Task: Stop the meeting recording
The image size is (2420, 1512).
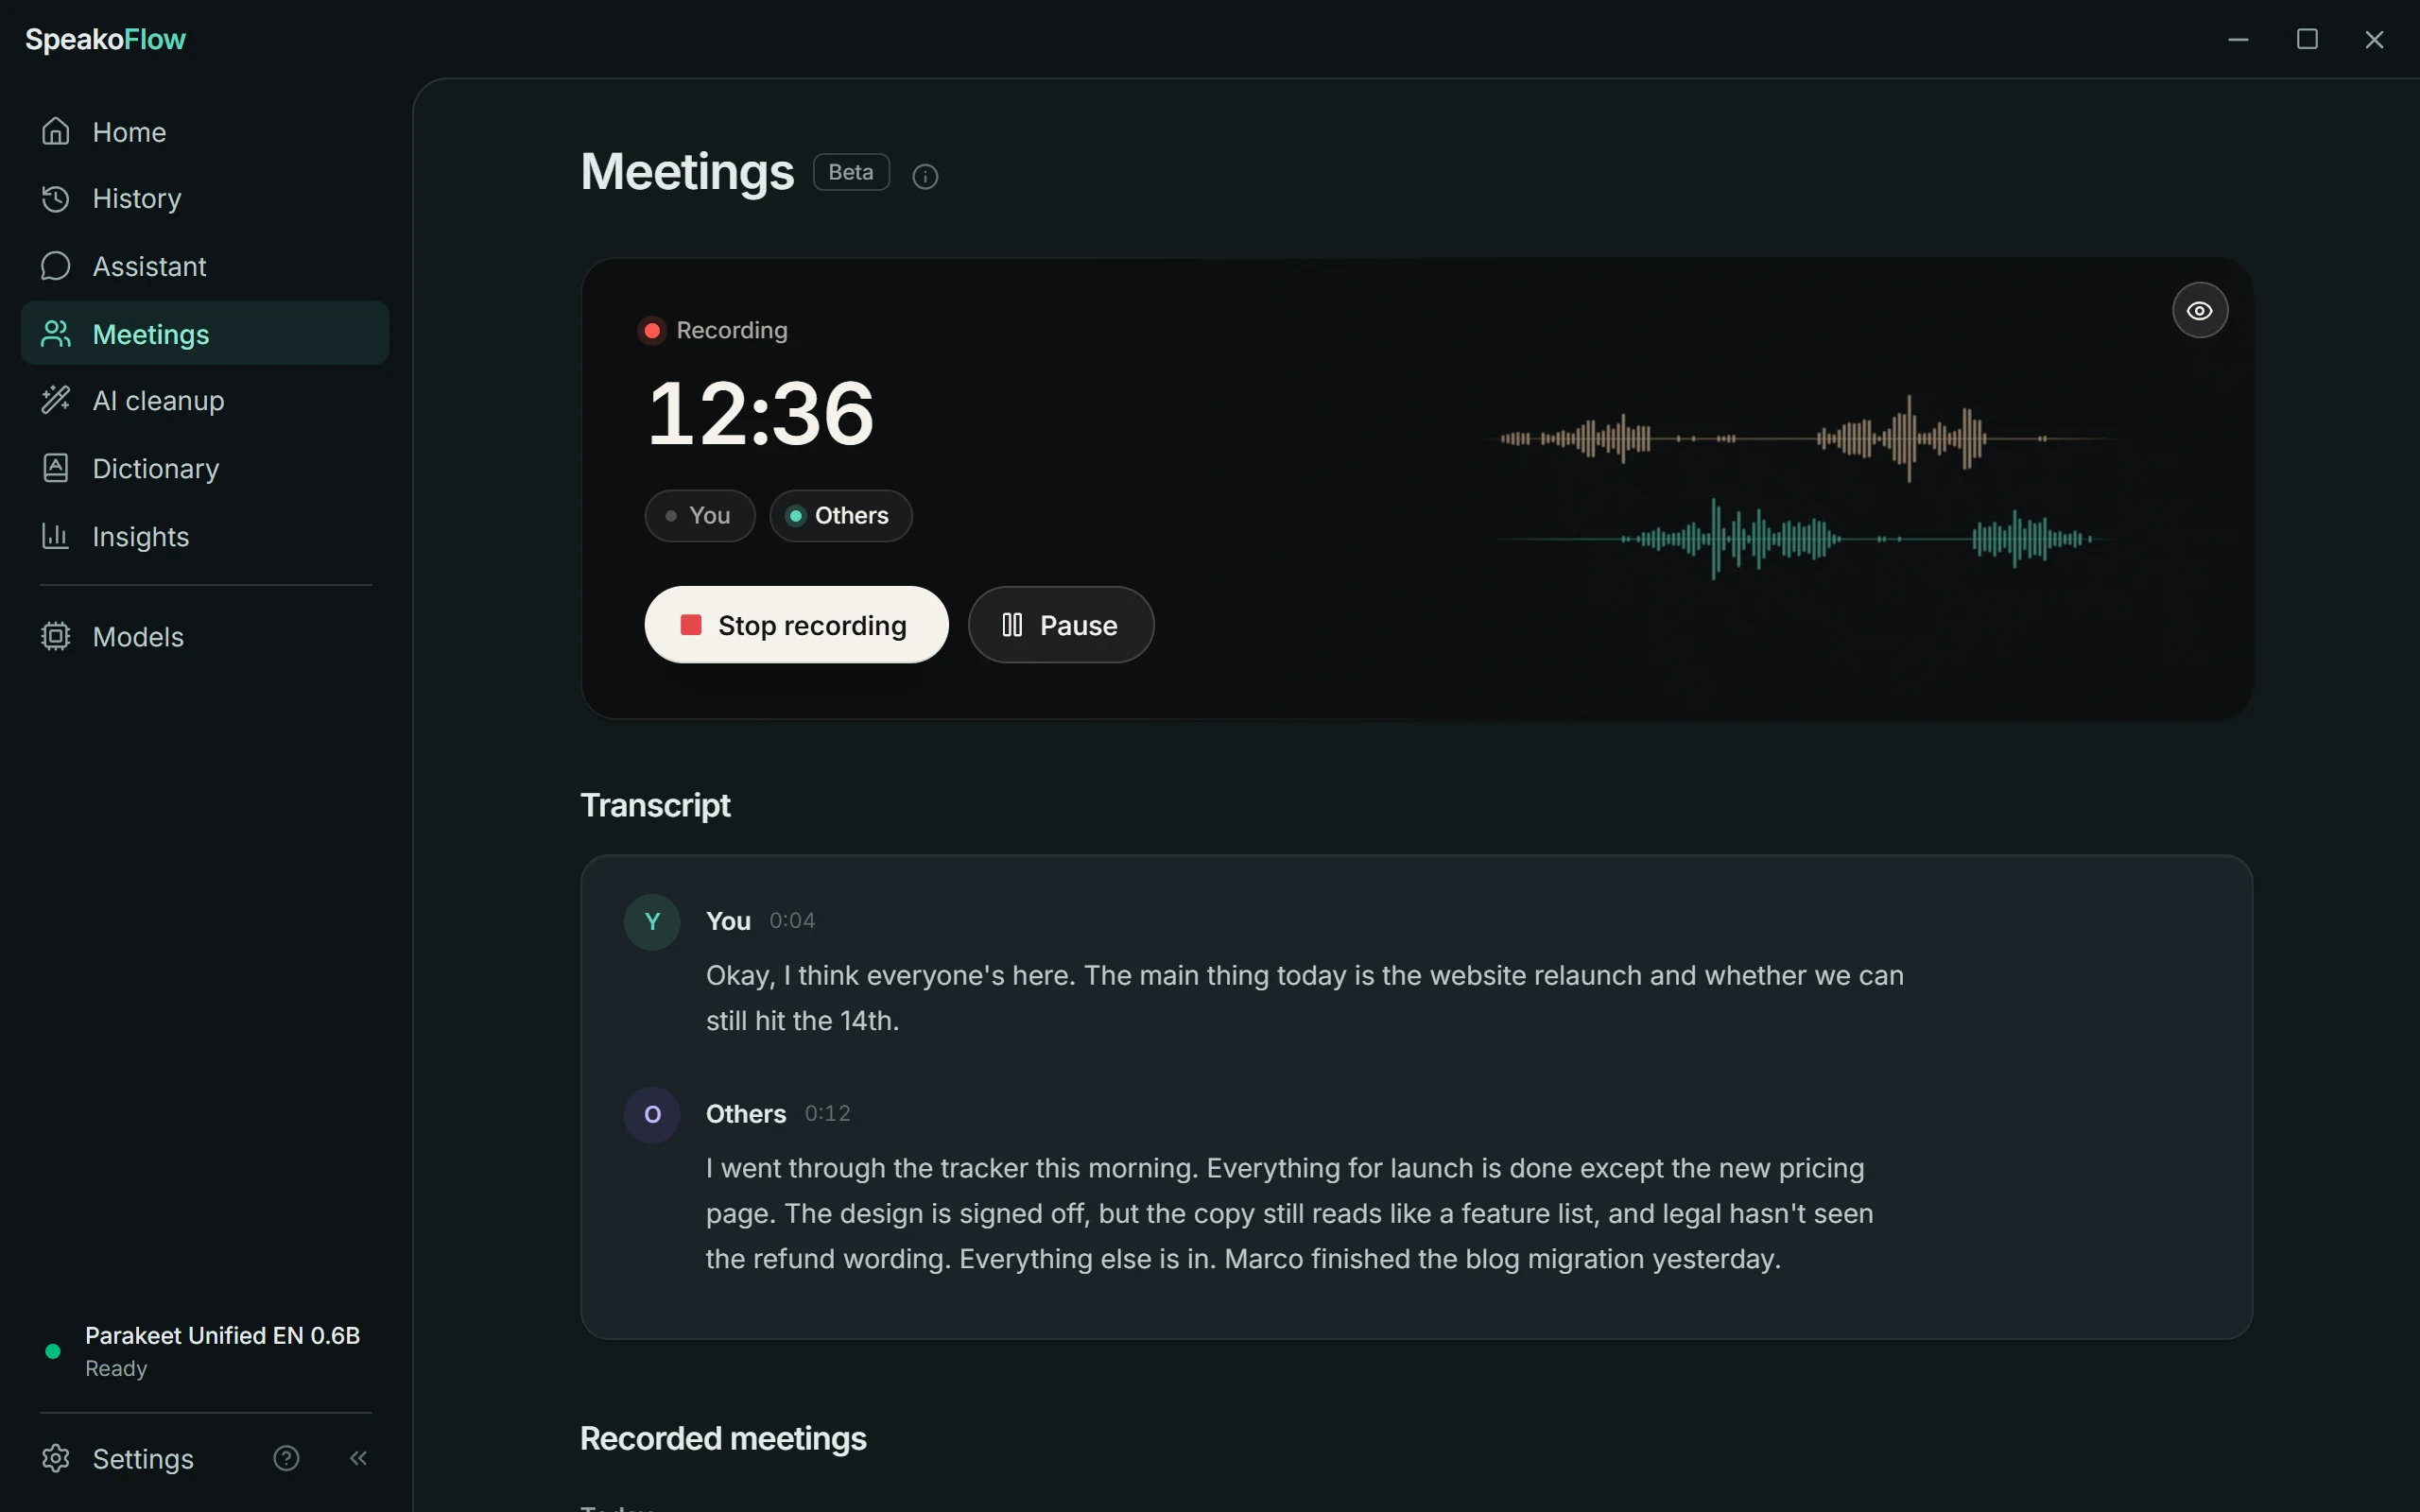Action: point(796,624)
